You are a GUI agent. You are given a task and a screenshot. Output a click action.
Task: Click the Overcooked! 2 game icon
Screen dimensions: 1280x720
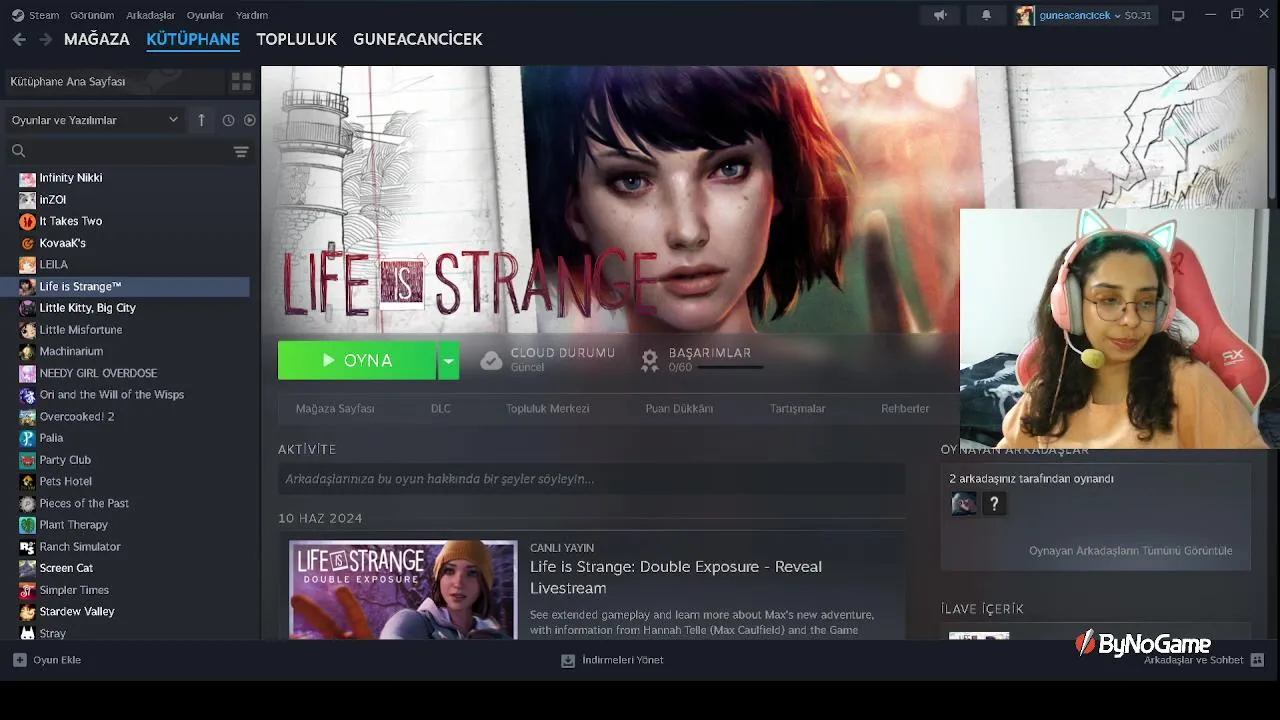click(27, 416)
